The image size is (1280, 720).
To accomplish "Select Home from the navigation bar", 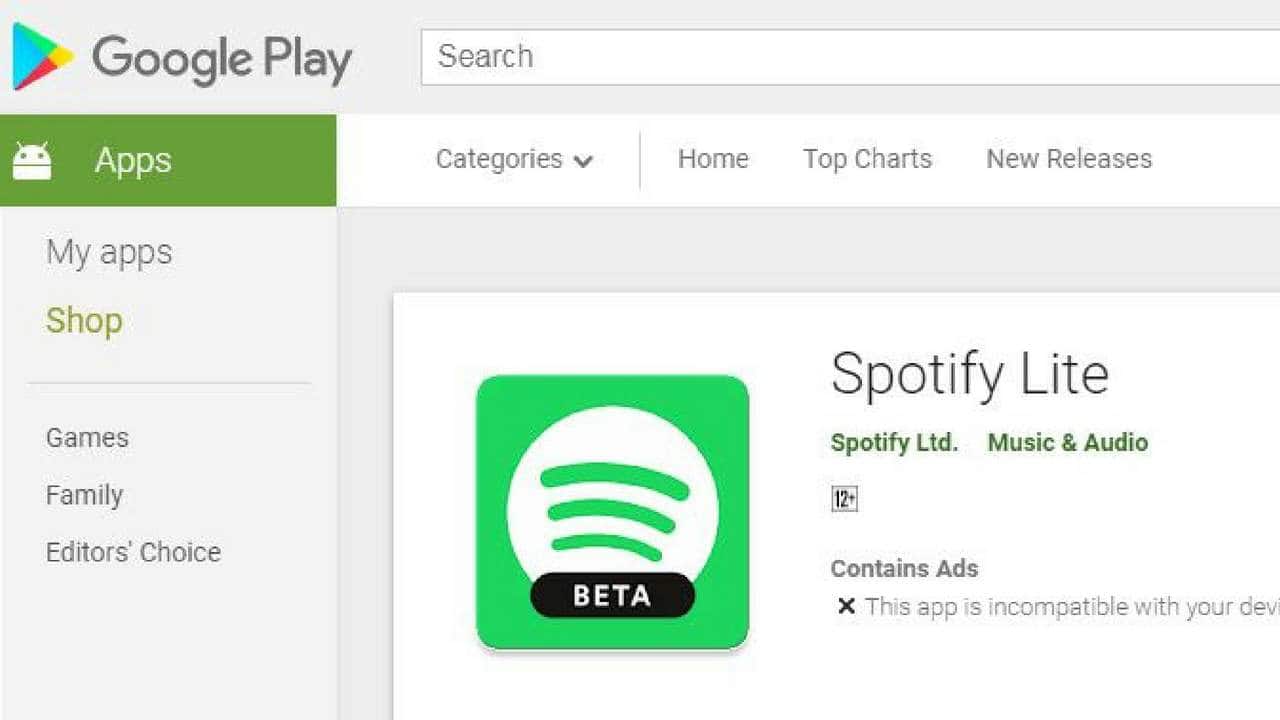I will (713, 159).
